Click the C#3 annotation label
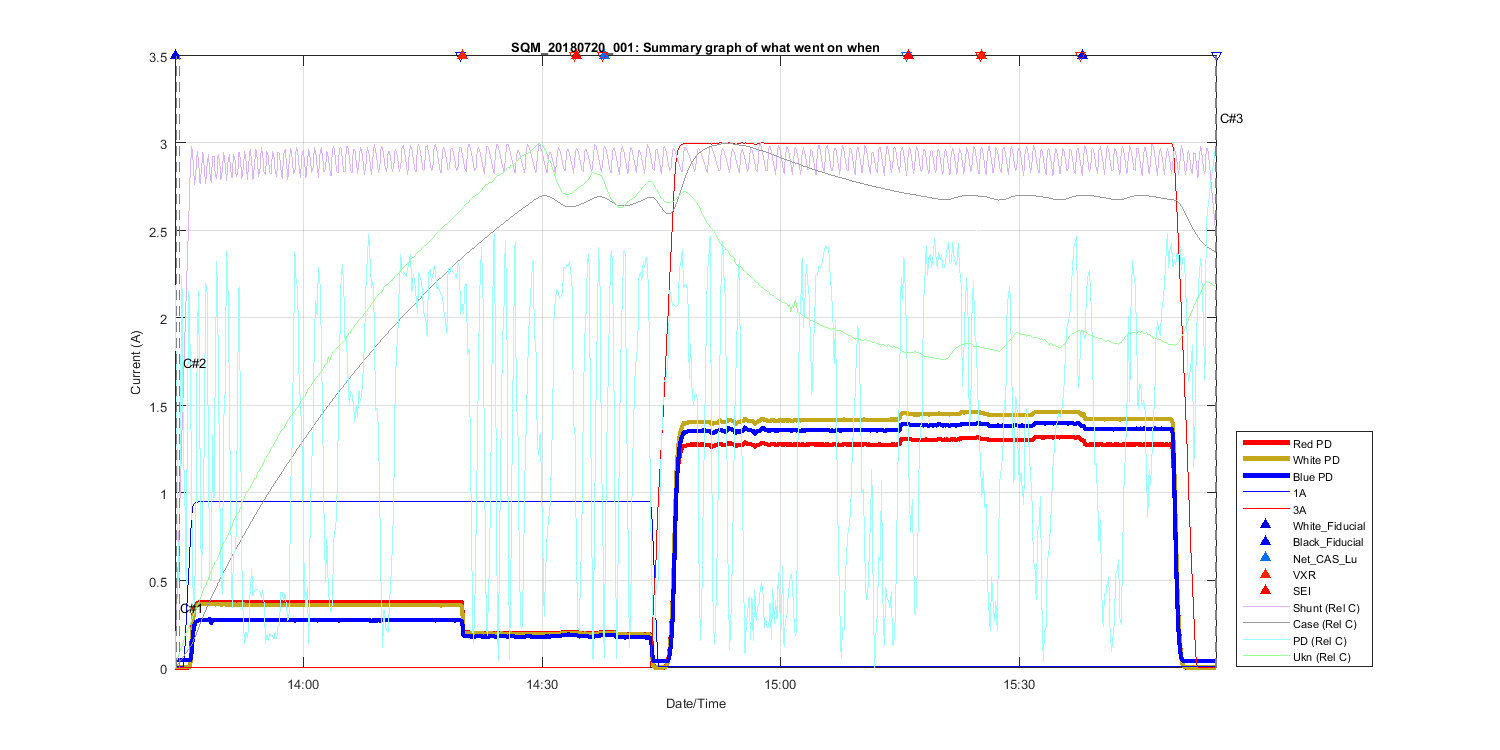 point(1231,119)
